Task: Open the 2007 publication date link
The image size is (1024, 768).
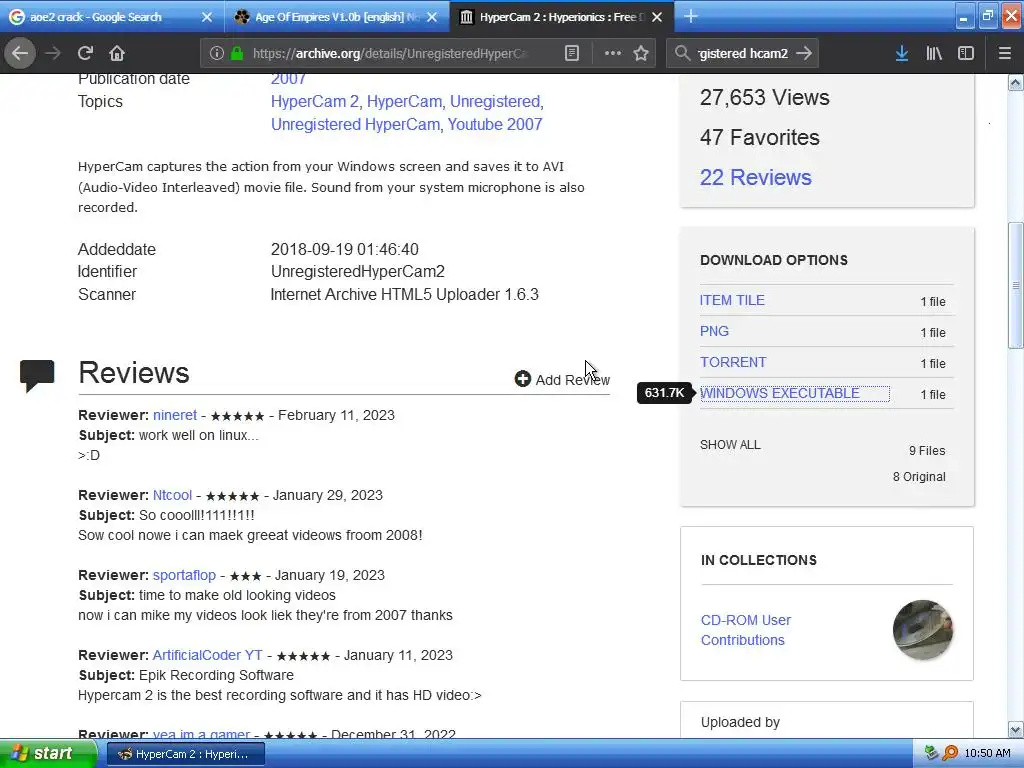Action: pyautogui.click(x=288, y=79)
